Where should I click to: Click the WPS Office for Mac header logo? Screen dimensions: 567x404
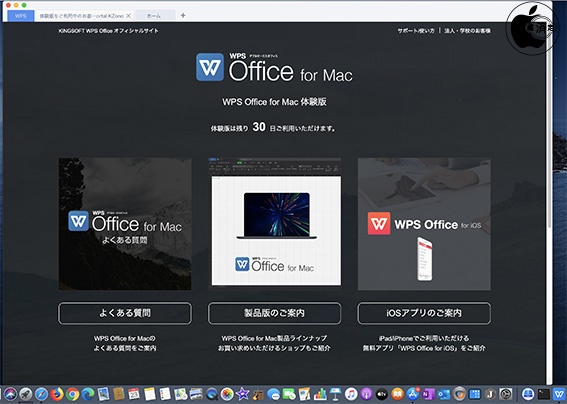274,68
